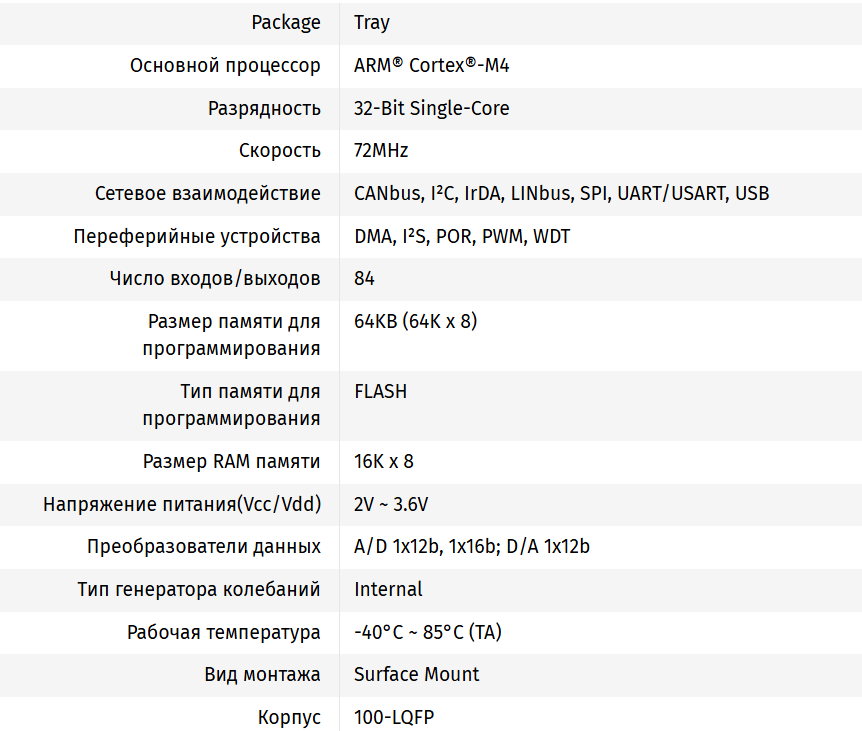Viewport: 862px width, 731px height.
Task: Click the -40°C ~ 85°C temperature value
Action: [x=427, y=632]
